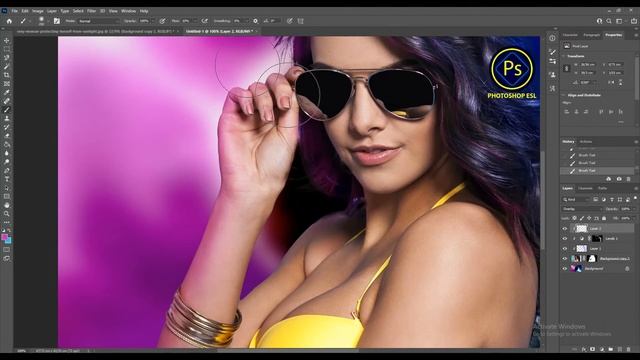This screenshot has height=360, width=640.
Task: Add a layer style via fx icon
Action: (584, 349)
